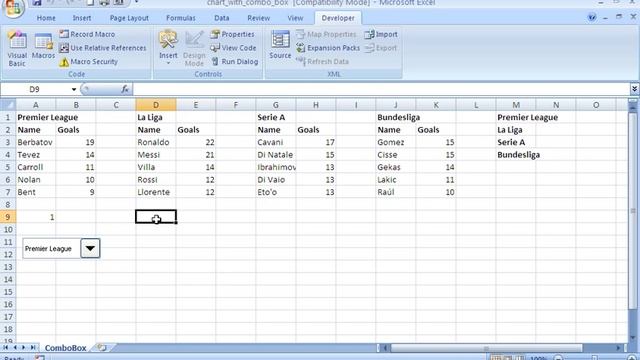Select cell containing Cavani
The image size is (640, 360).
click(276, 142)
